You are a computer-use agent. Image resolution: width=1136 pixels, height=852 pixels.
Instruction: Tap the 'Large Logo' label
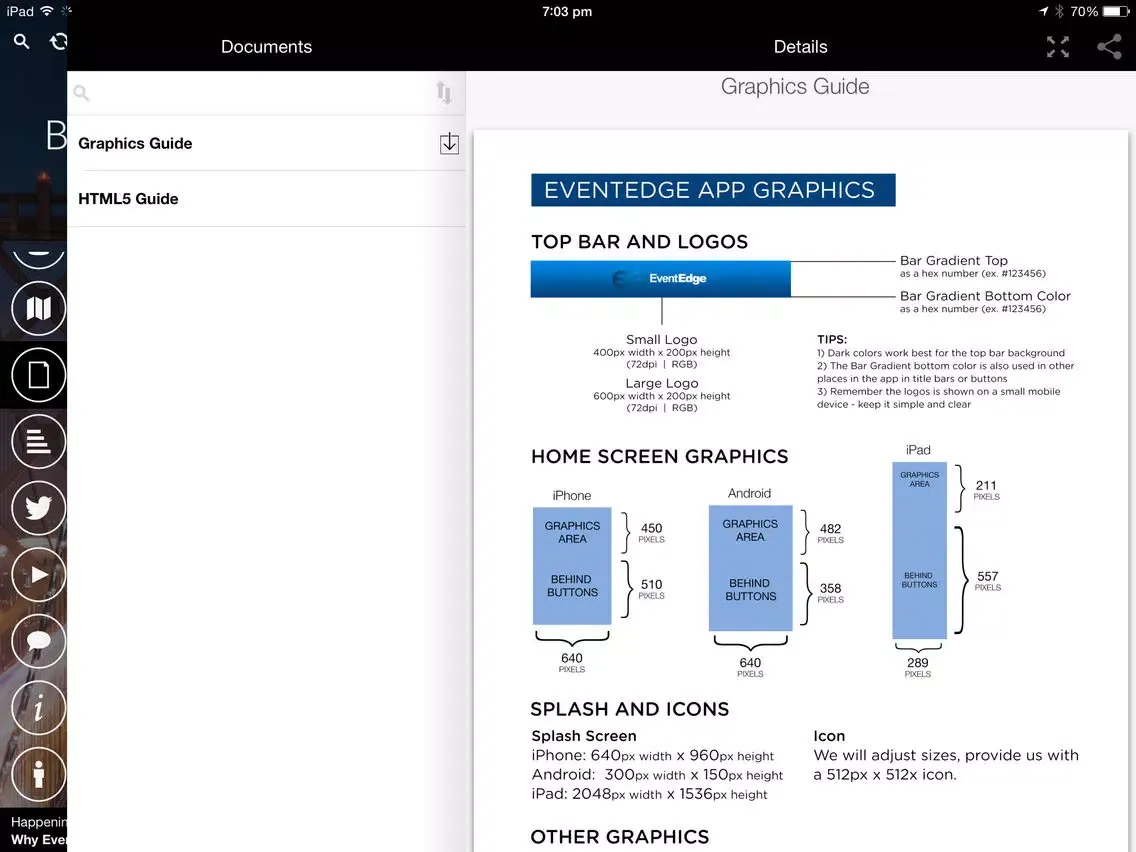pyautogui.click(x=661, y=383)
